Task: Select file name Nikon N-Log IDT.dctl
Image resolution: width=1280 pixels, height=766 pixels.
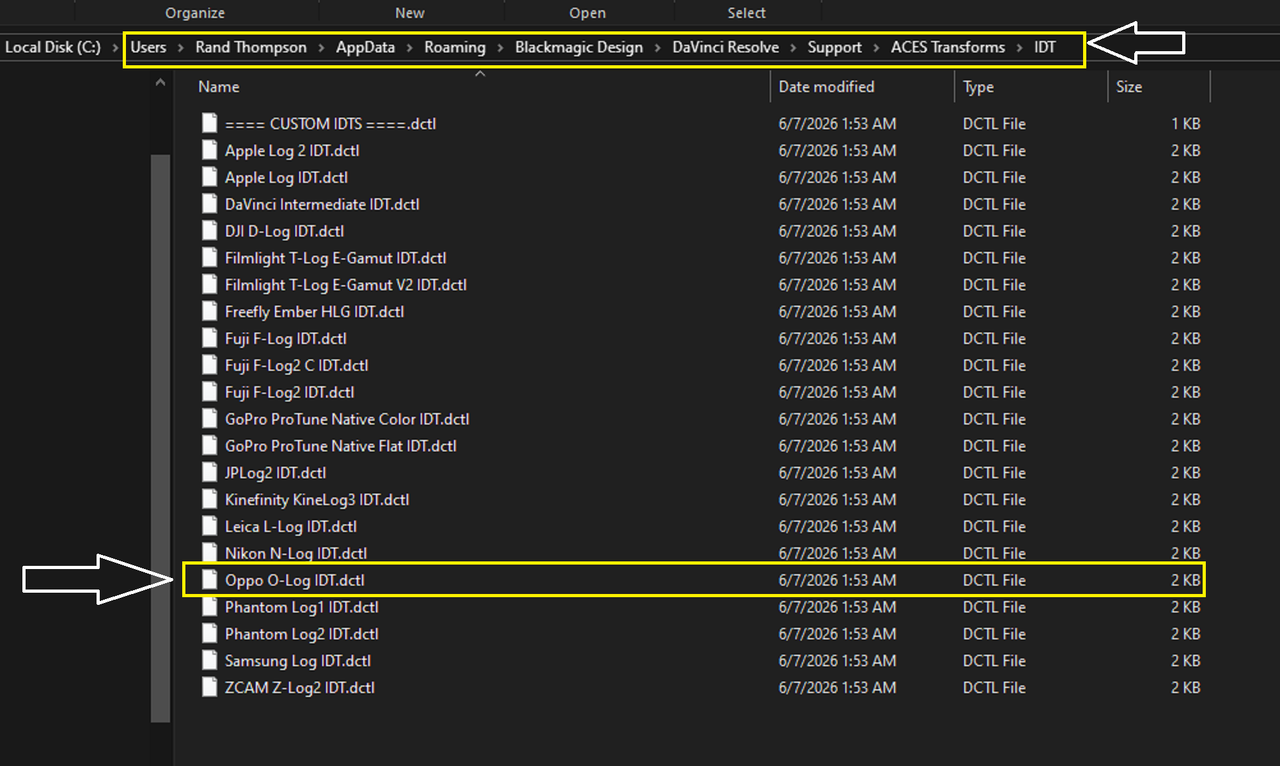Action: (296, 553)
